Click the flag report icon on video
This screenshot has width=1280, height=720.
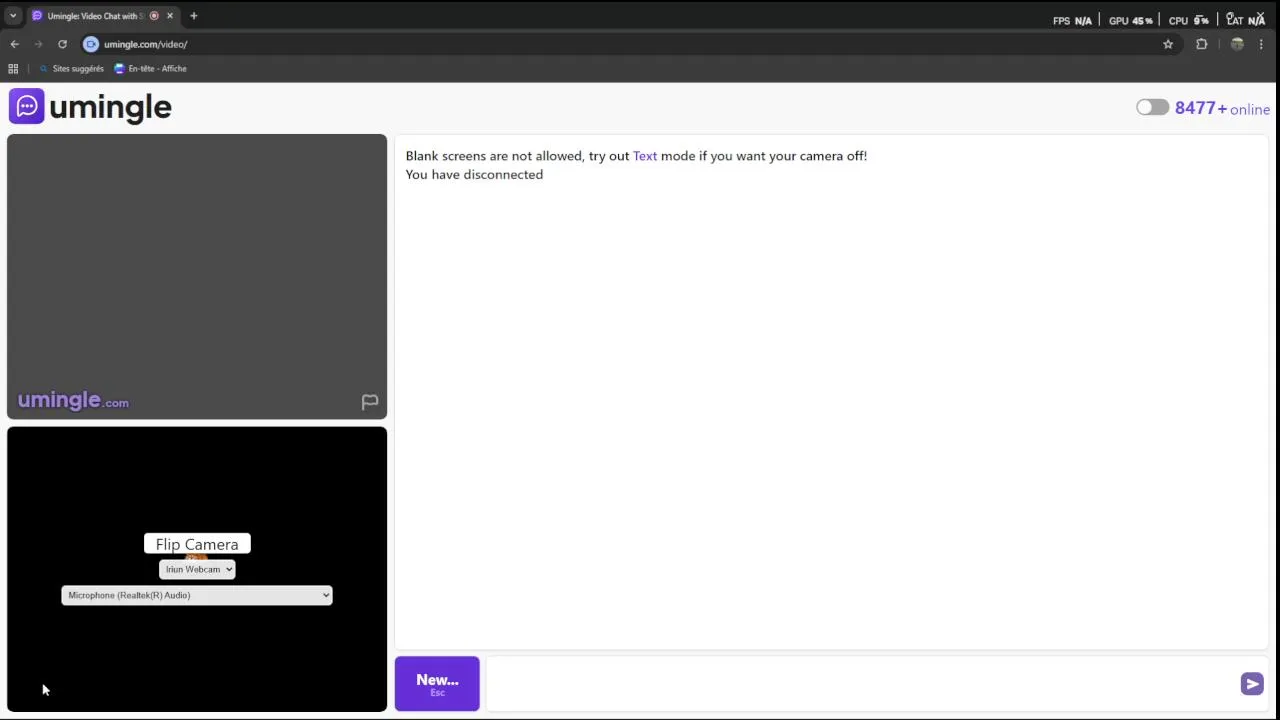coord(370,402)
